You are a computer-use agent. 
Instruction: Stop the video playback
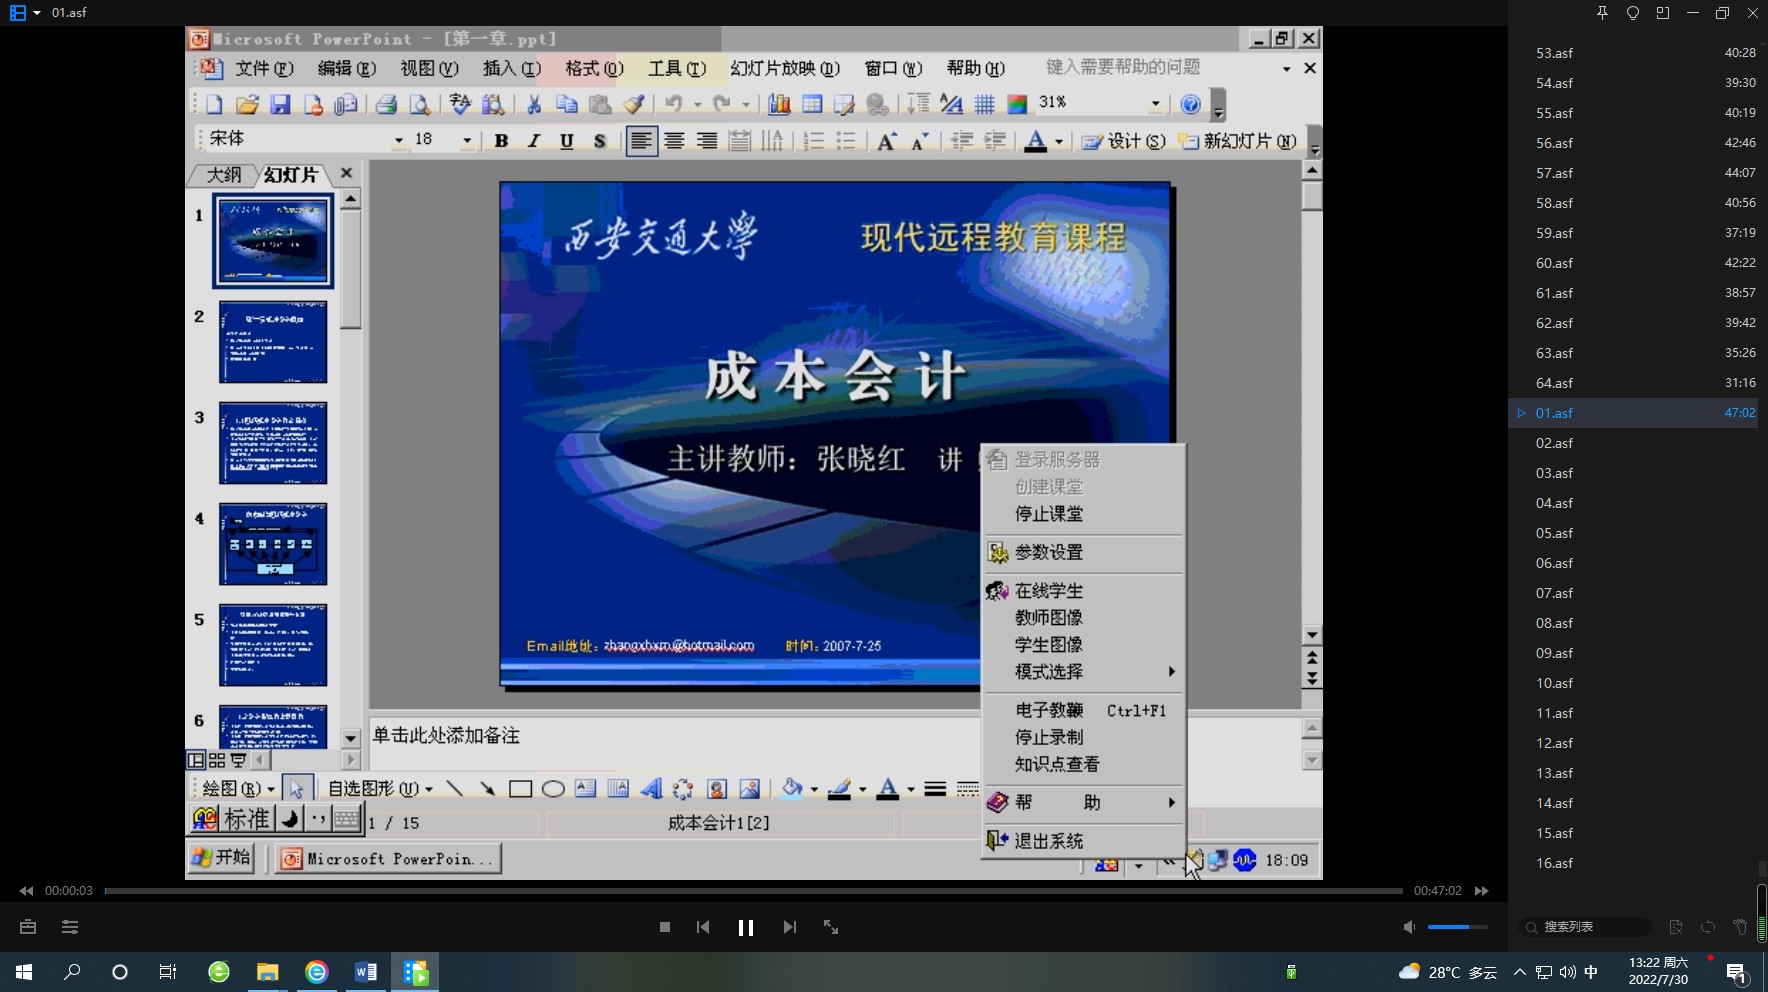[x=665, y=927]
